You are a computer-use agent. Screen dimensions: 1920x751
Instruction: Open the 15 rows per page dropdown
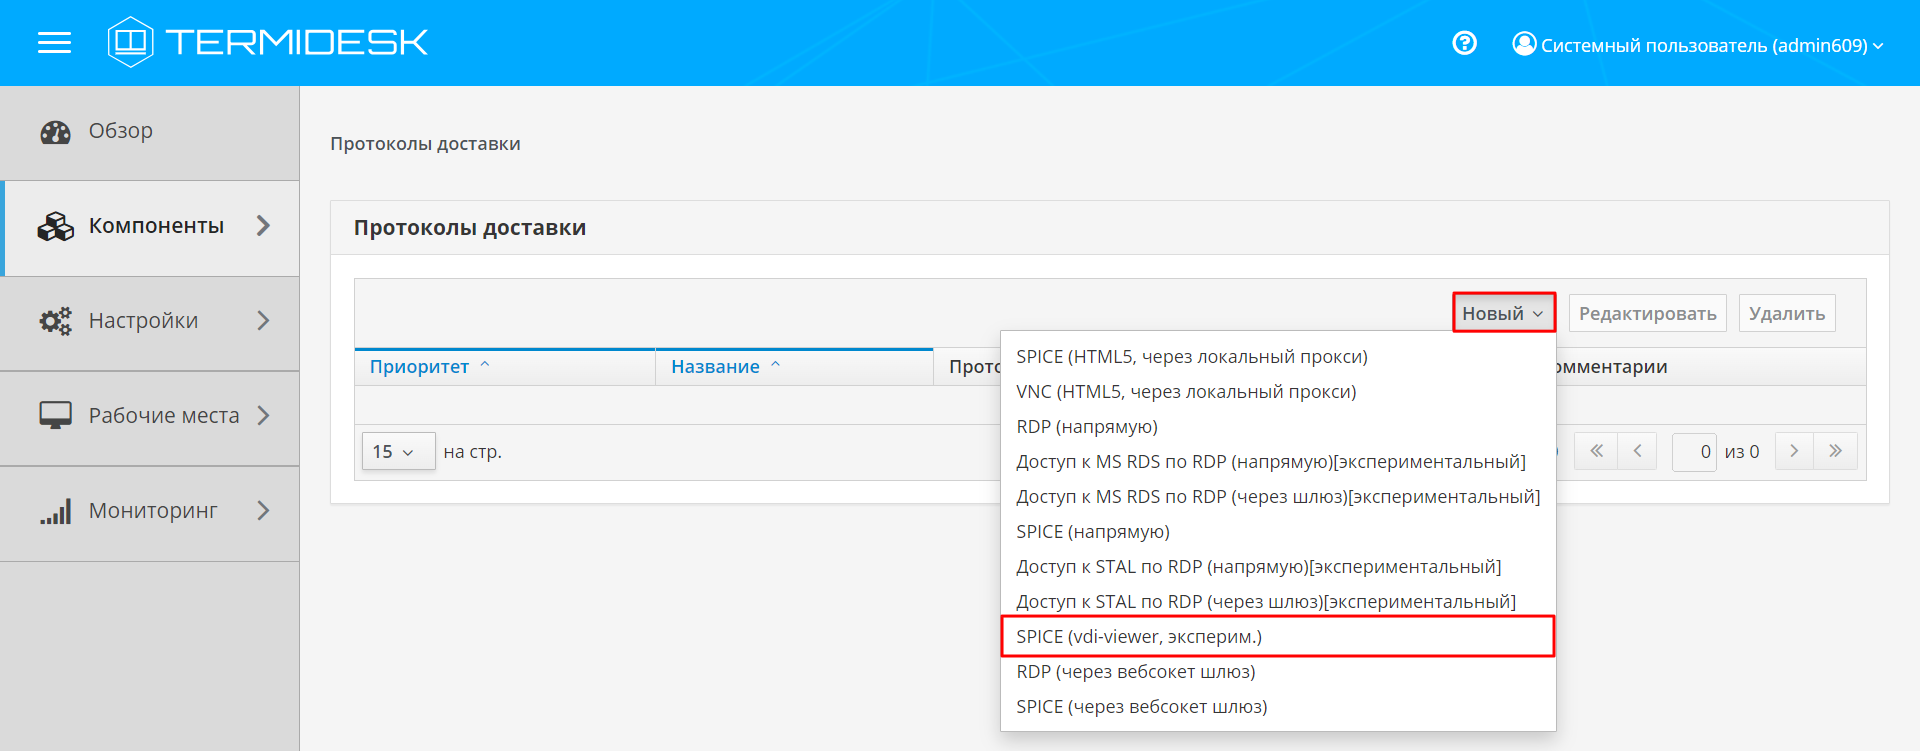397,452
